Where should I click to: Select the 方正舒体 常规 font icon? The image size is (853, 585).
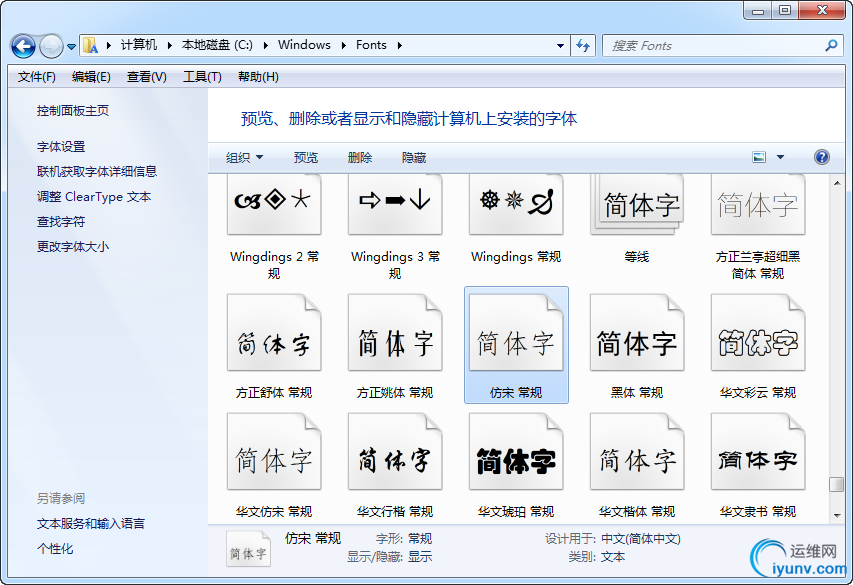274,332
